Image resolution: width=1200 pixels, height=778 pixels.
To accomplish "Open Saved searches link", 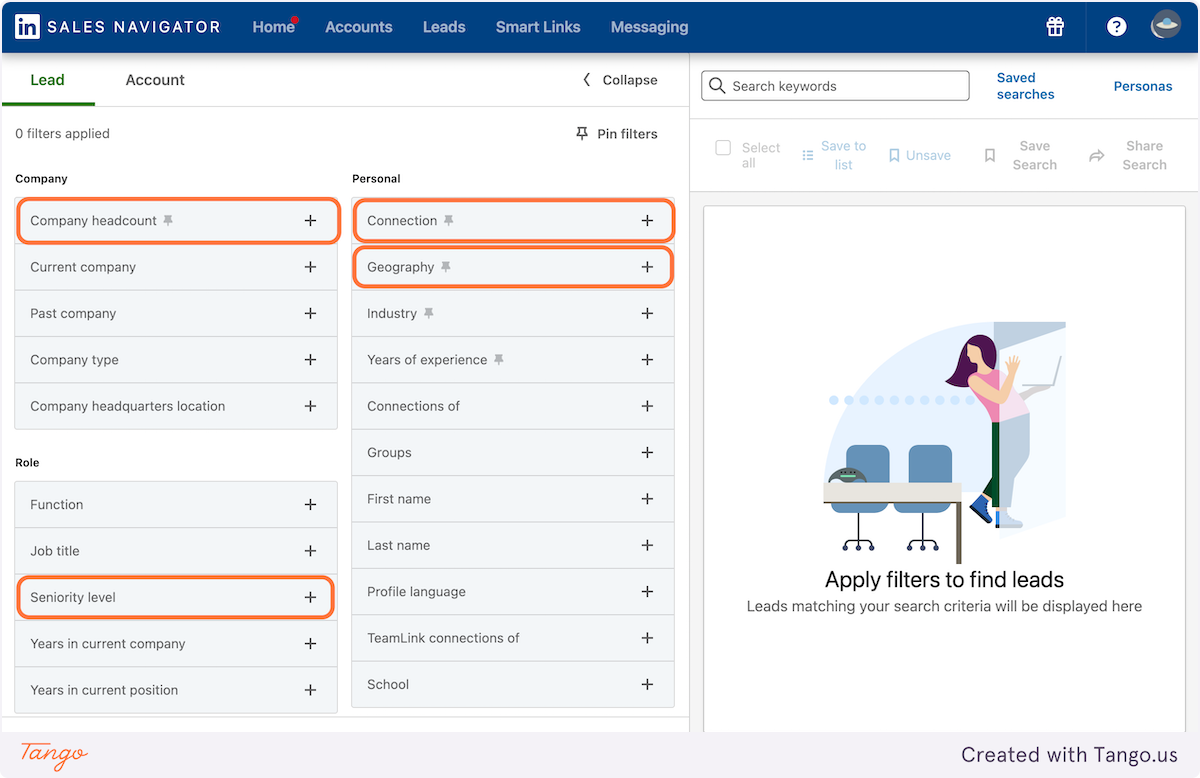I will click(1026, 86).
